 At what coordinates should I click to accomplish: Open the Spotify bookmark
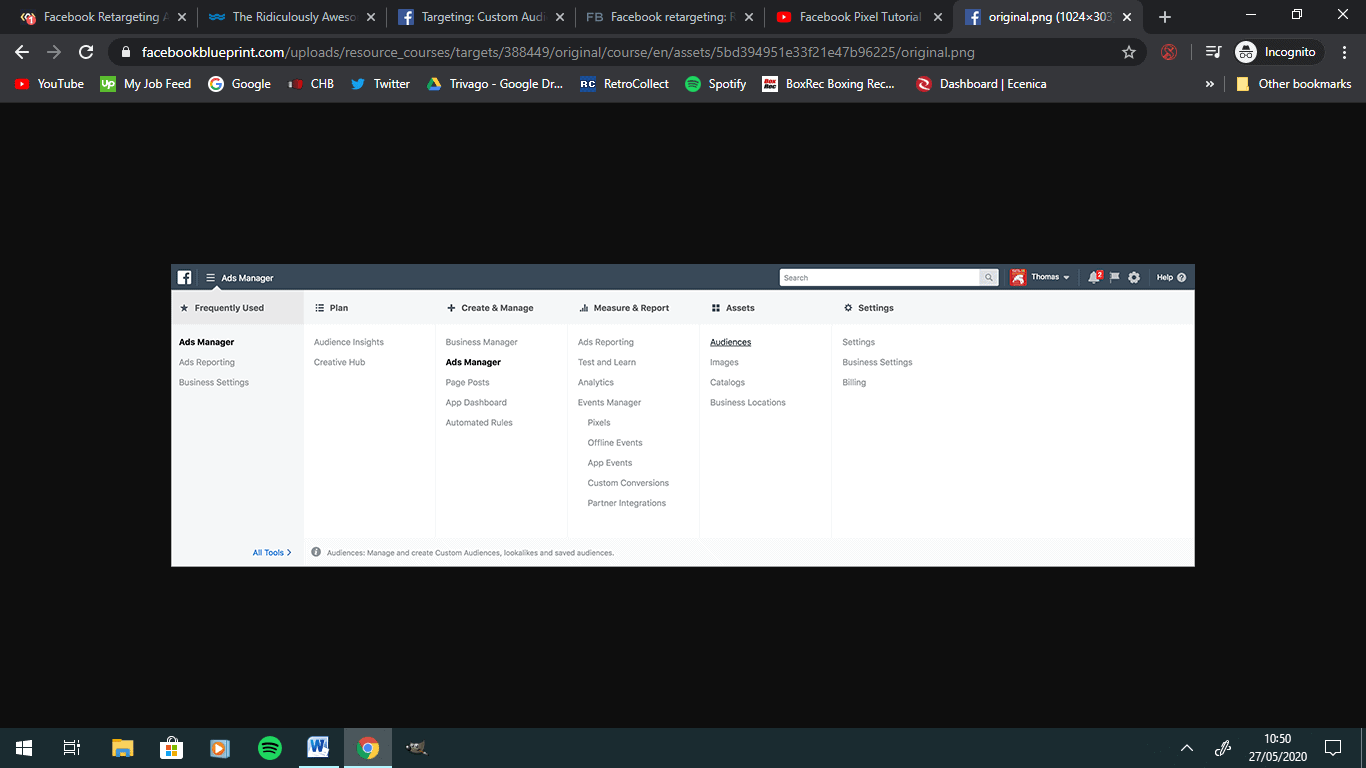point(715,84)
